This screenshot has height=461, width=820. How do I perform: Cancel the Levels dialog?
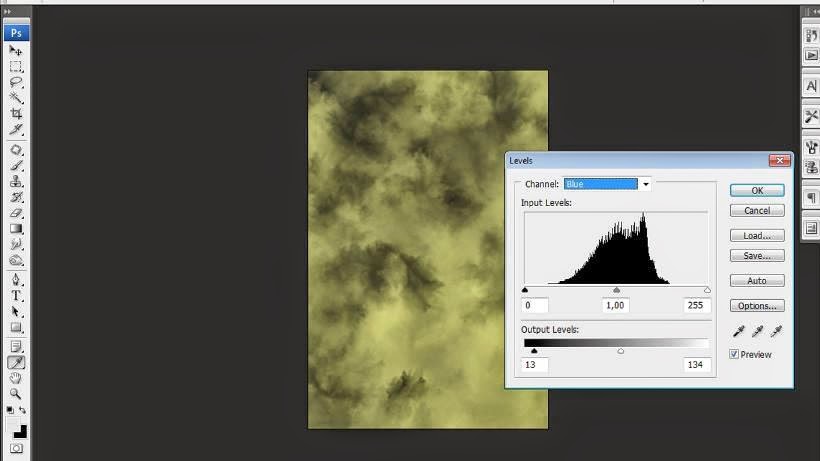click(x=757, y=211)
